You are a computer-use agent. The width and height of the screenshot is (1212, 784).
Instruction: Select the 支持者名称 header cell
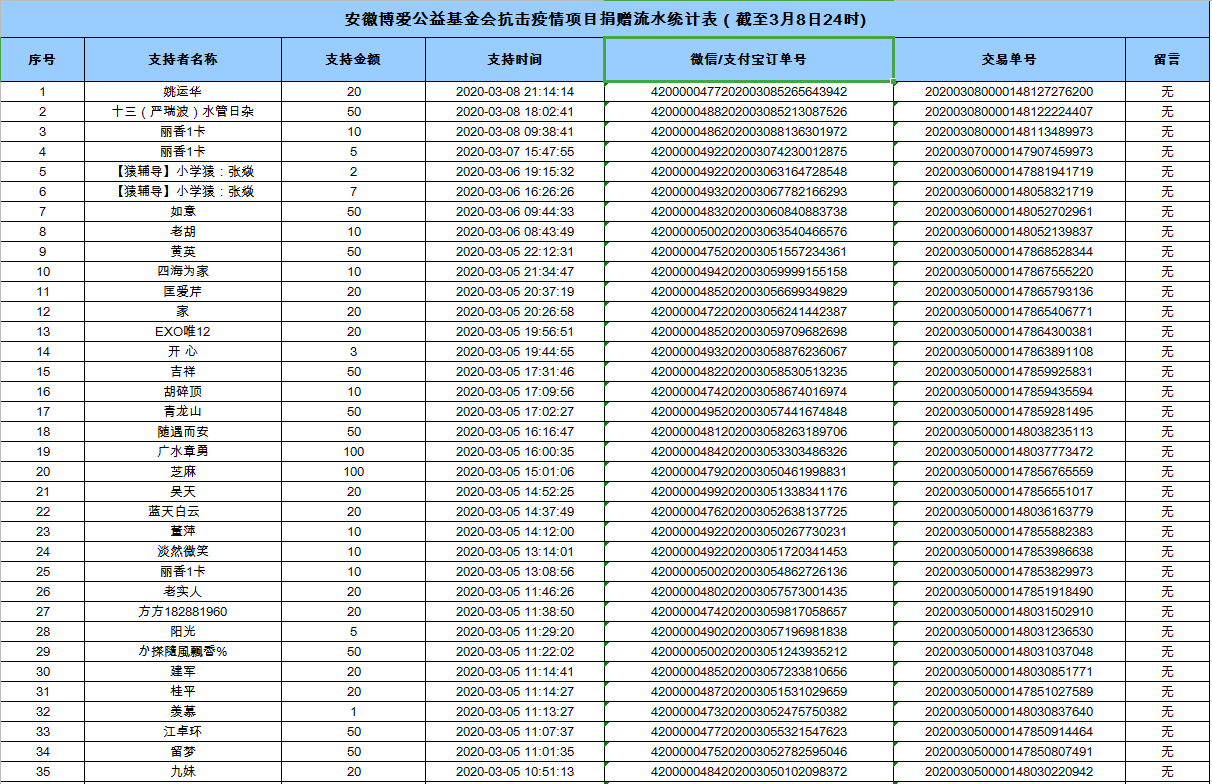click(183, 60)
